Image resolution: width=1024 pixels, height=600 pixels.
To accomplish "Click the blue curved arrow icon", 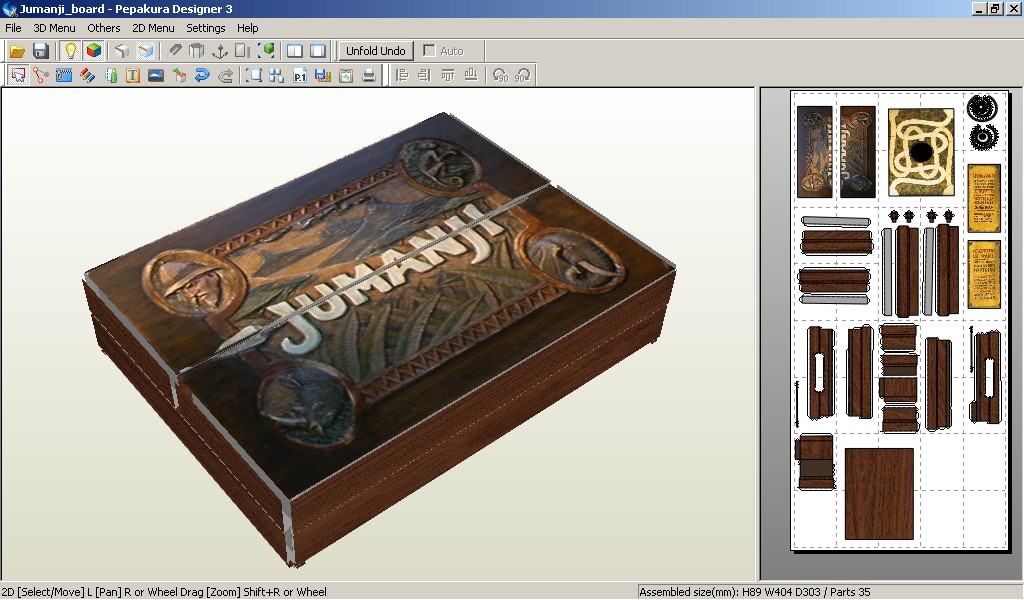I will tap(202, 76).
